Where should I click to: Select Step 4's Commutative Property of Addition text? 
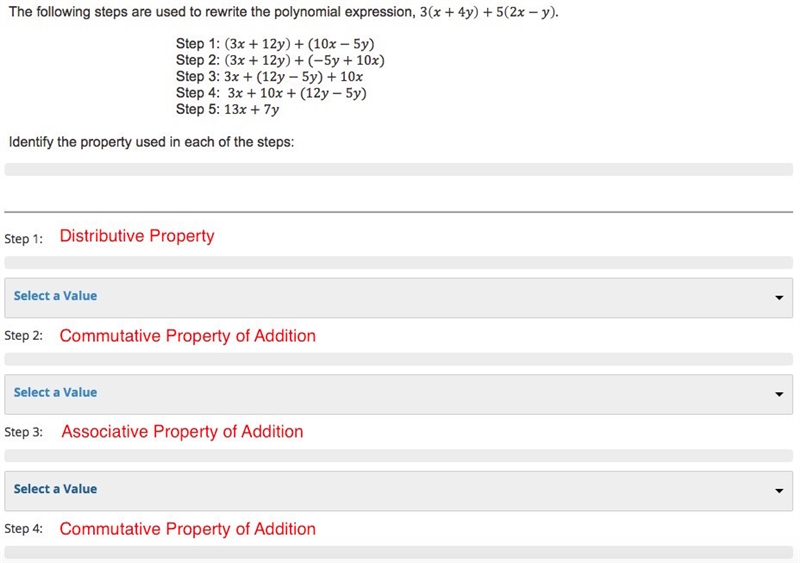click(187, 528)
